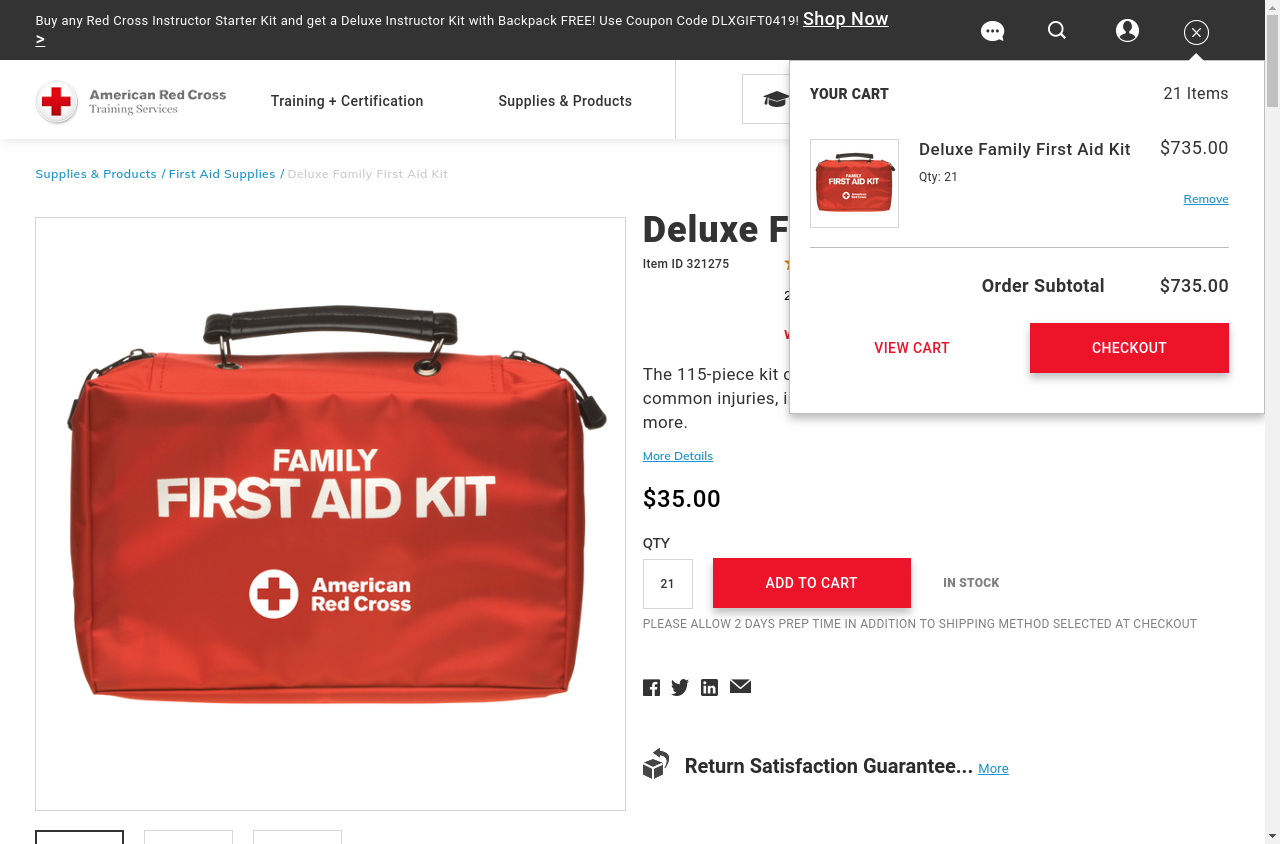Share product on Facebook

(x=651, y=687)
